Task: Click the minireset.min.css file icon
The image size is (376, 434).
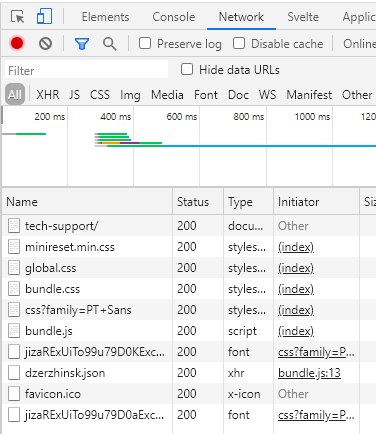Action: (x=14, y=247)
